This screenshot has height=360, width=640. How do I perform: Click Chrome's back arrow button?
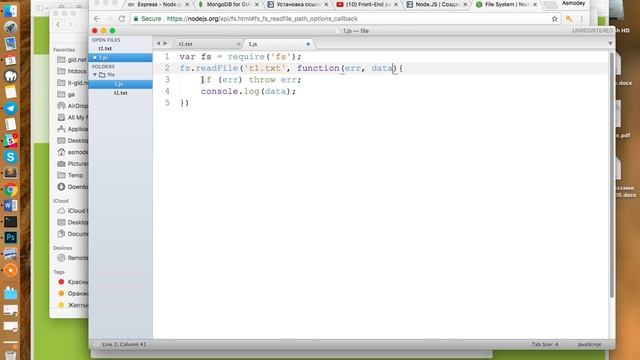(97, 19)
